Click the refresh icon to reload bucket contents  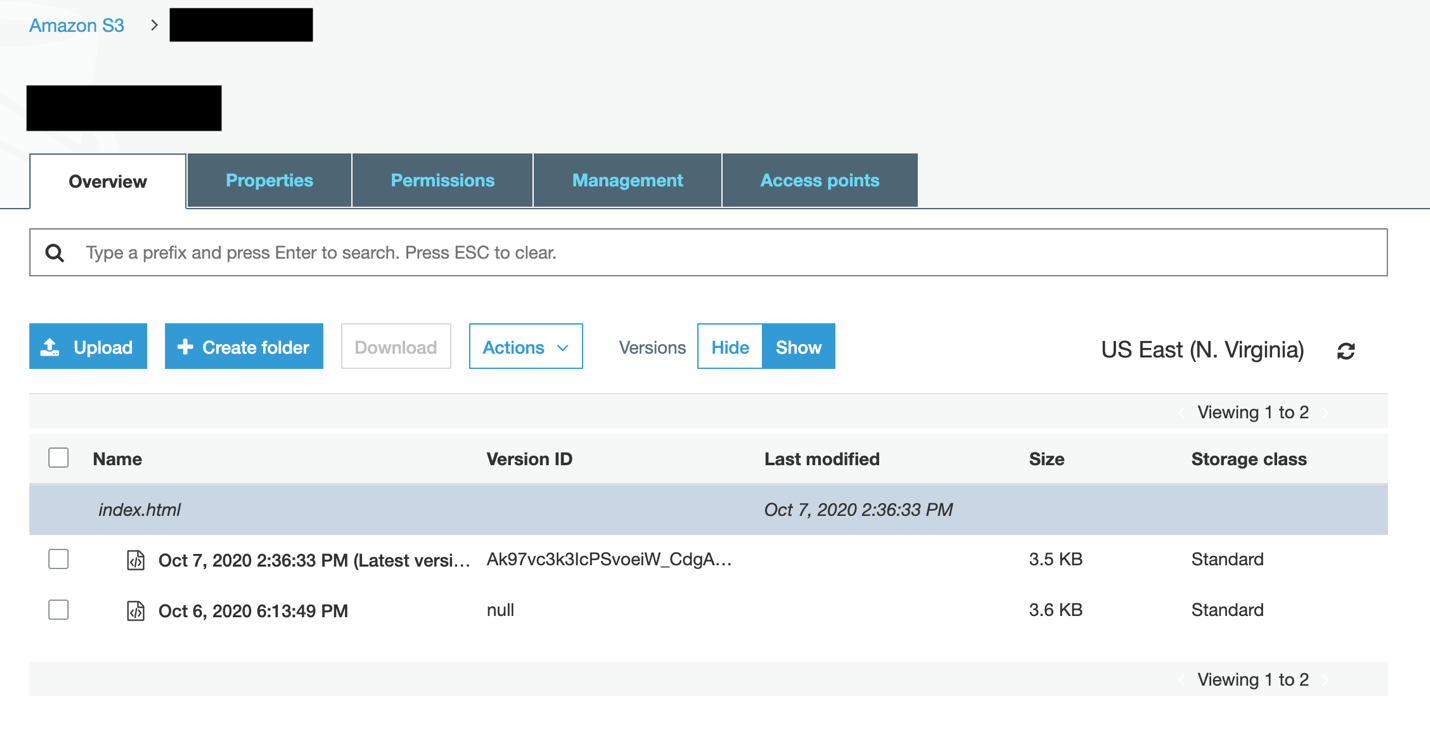coord(1346,351)
